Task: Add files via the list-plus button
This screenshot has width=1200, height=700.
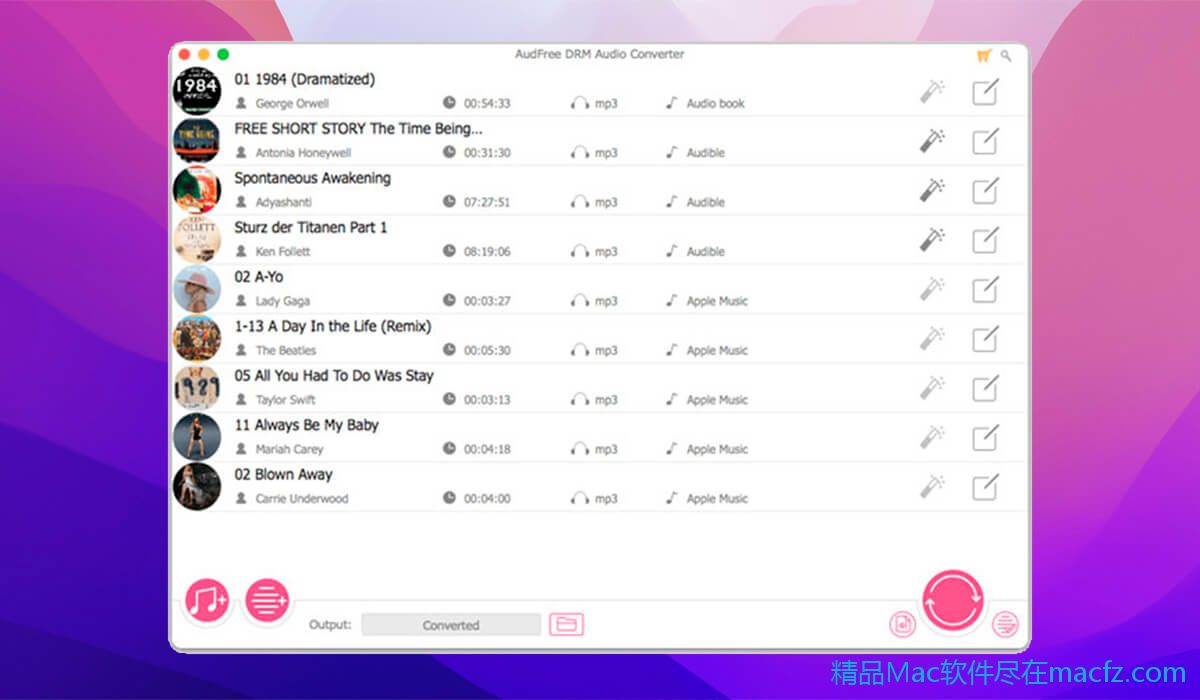Action: (267, 601)
